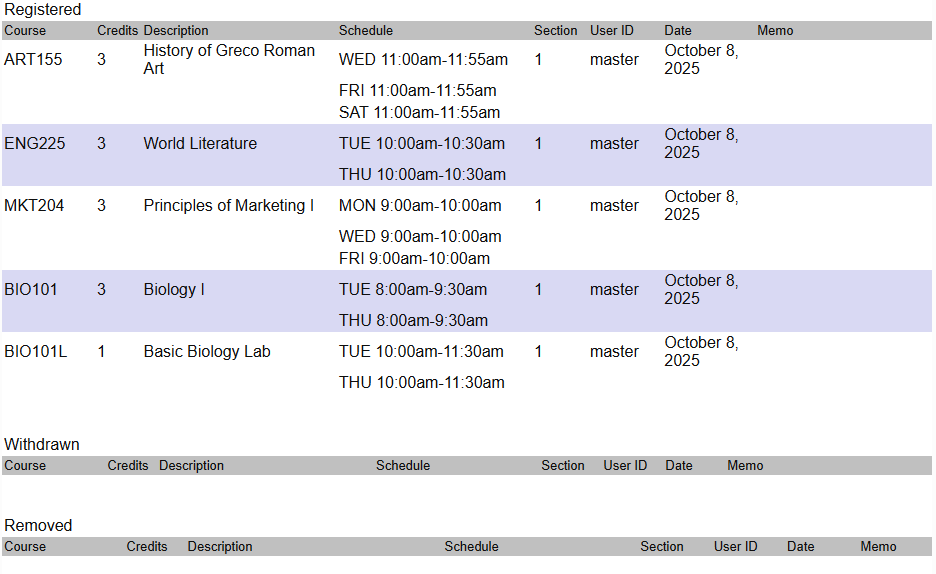Click the Registered table Memo column header

point(775,31)
